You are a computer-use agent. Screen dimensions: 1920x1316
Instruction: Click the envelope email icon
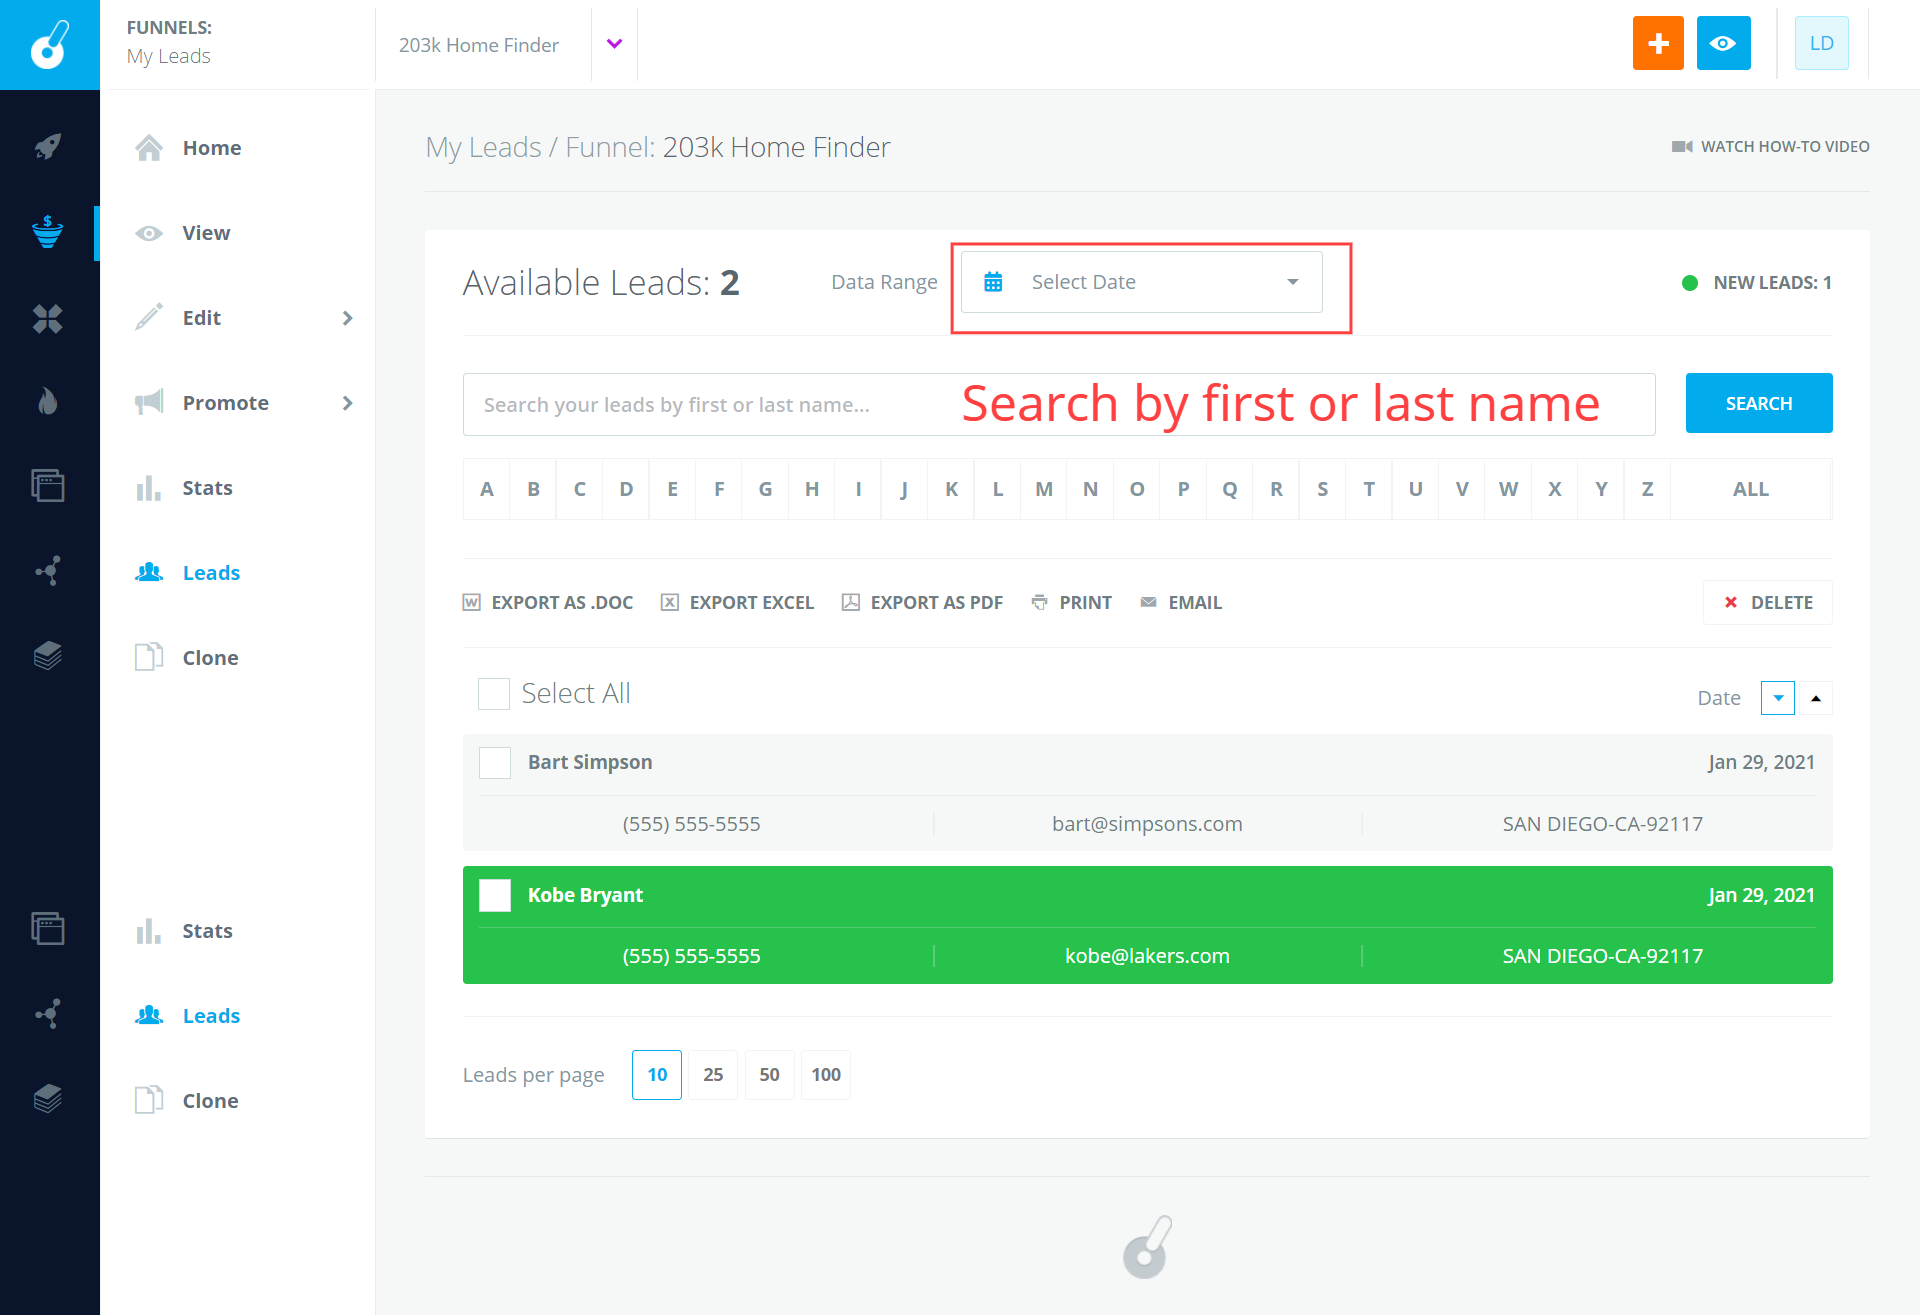click(1149, 602)
